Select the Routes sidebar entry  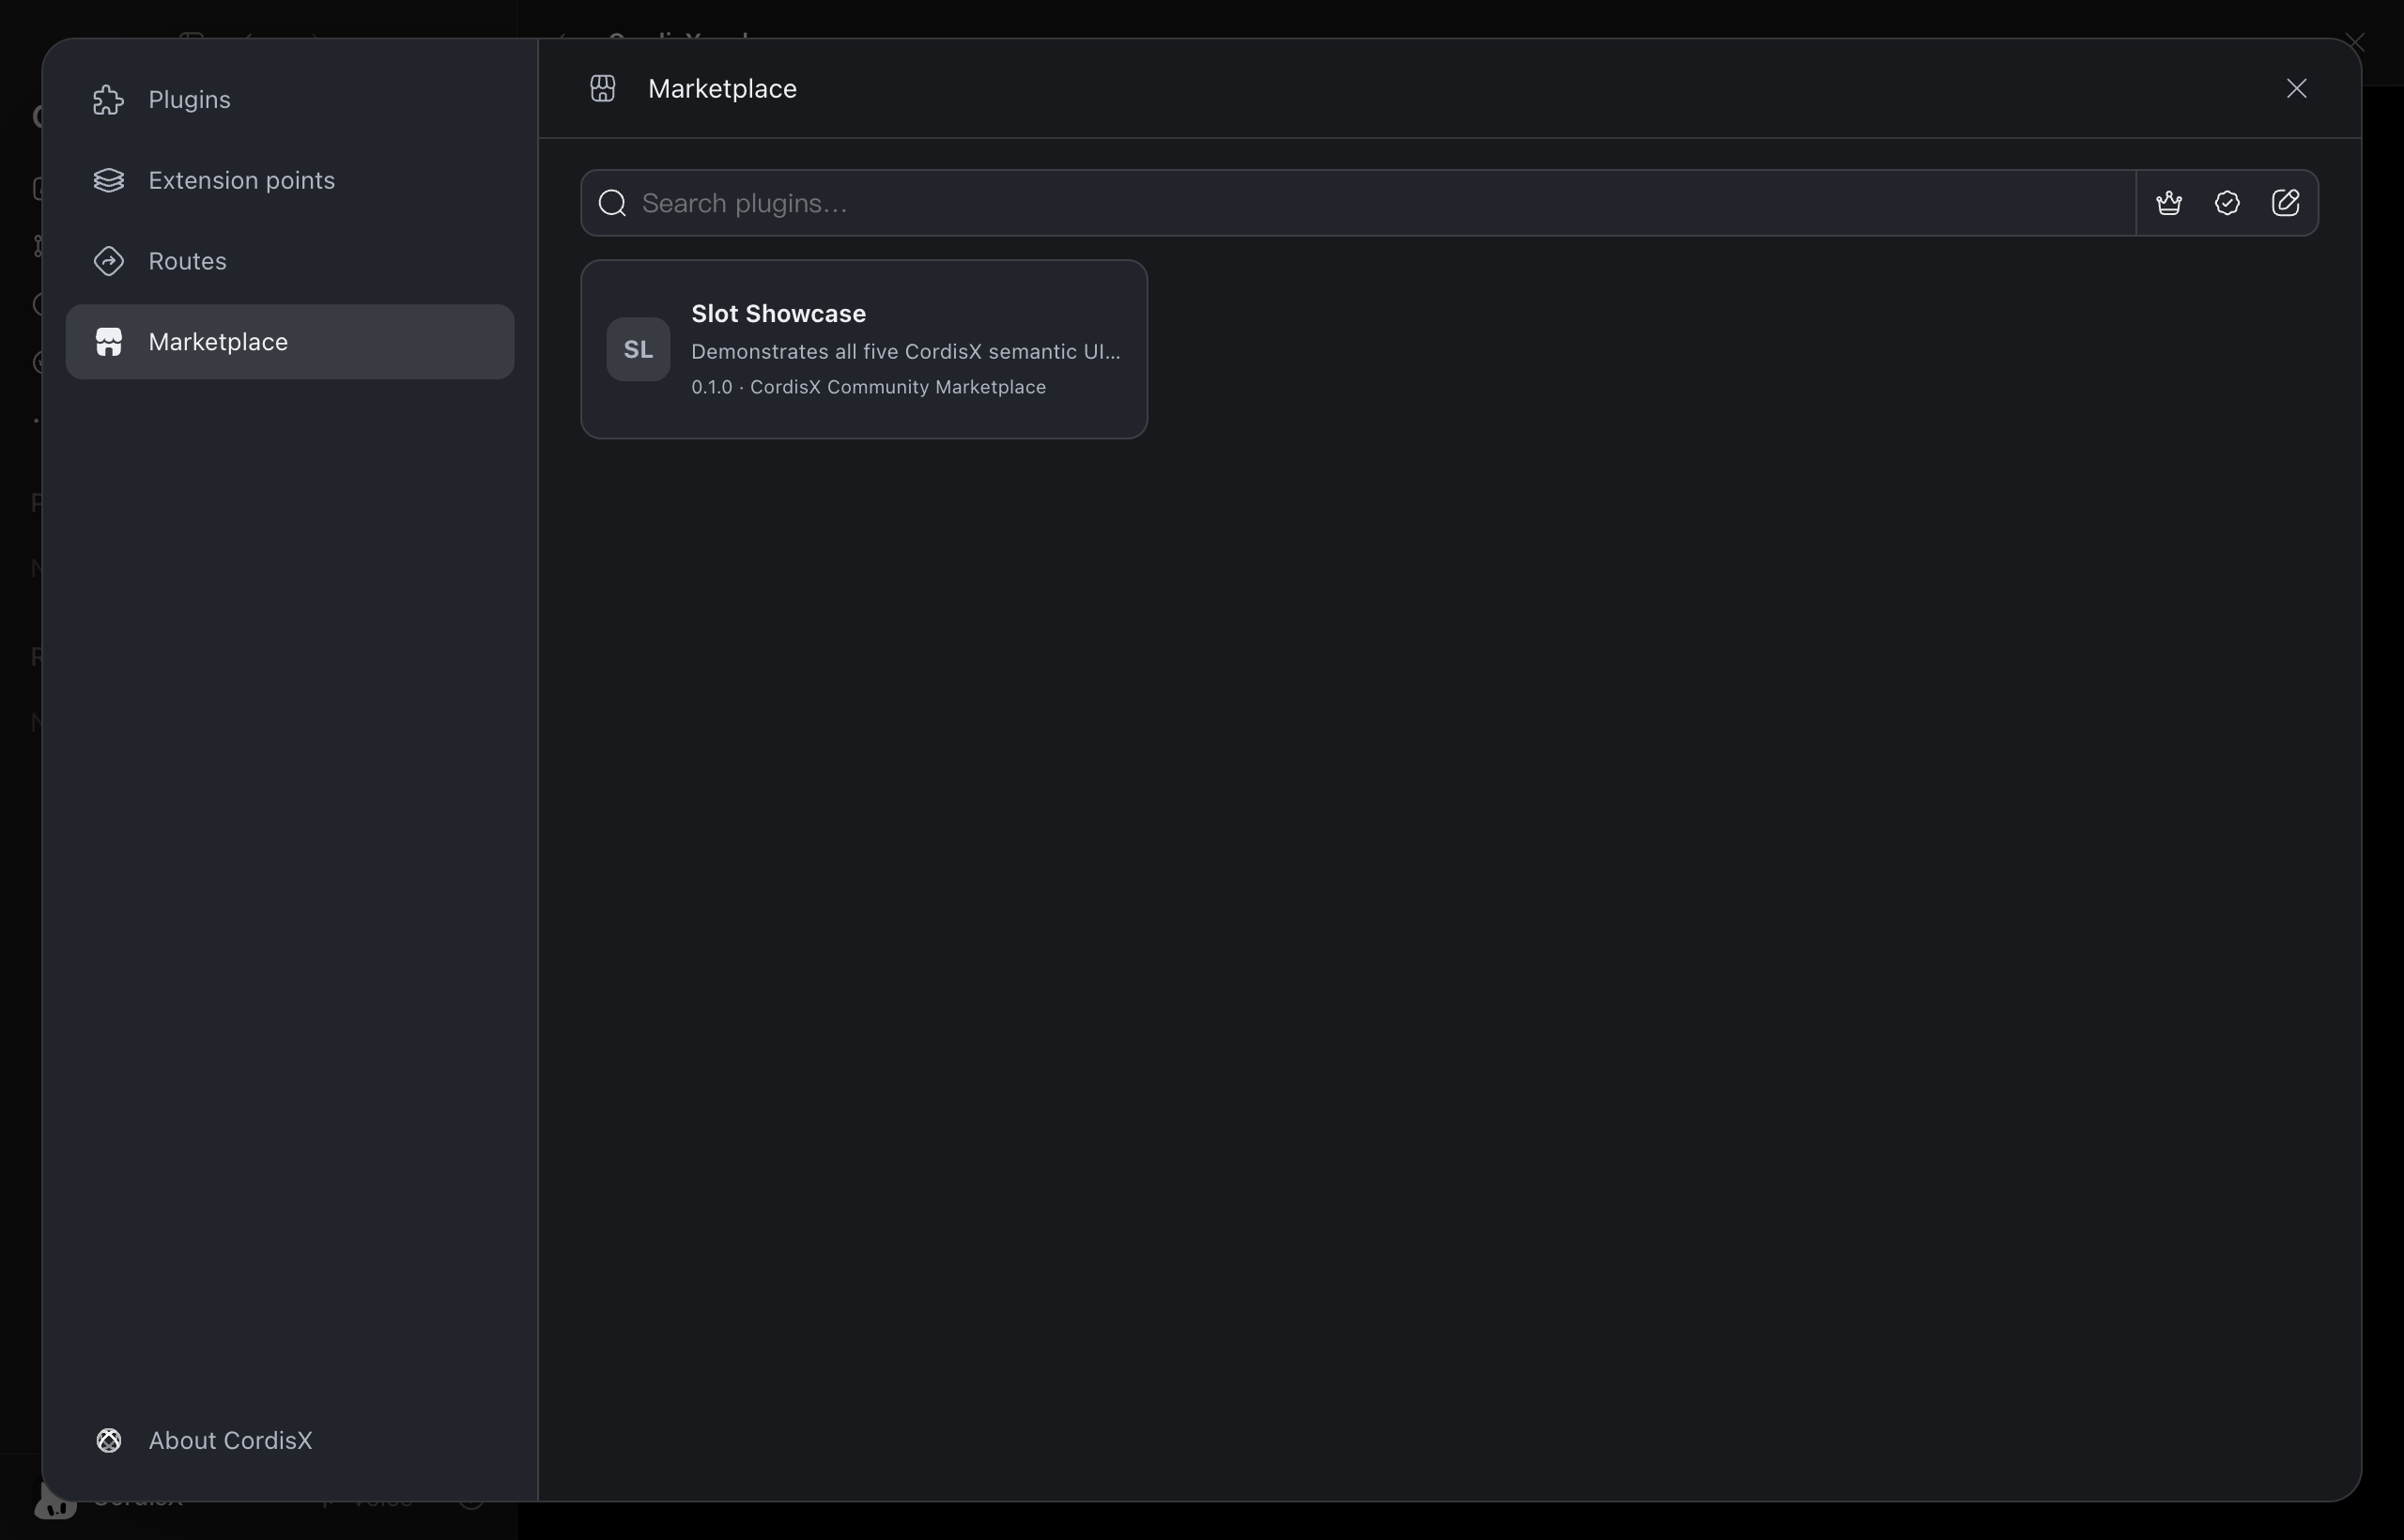289,261
